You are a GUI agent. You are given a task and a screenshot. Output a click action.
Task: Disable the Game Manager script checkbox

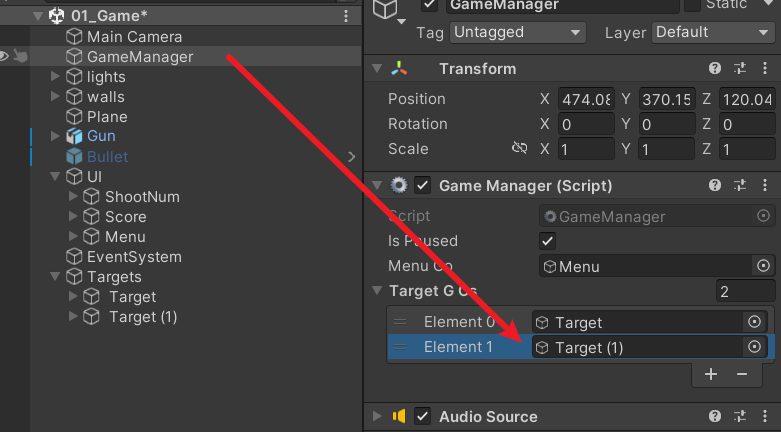pyautogui.click(x=423, y=185)
